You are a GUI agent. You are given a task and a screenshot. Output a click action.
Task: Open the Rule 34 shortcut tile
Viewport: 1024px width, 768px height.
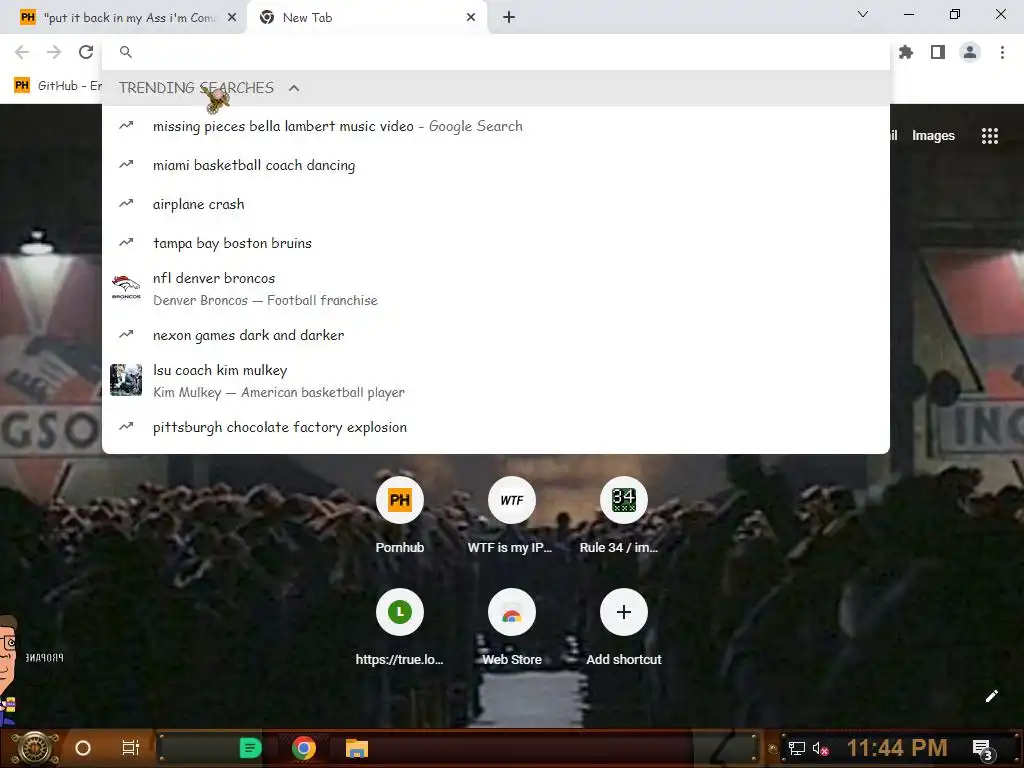click(623, 515)
